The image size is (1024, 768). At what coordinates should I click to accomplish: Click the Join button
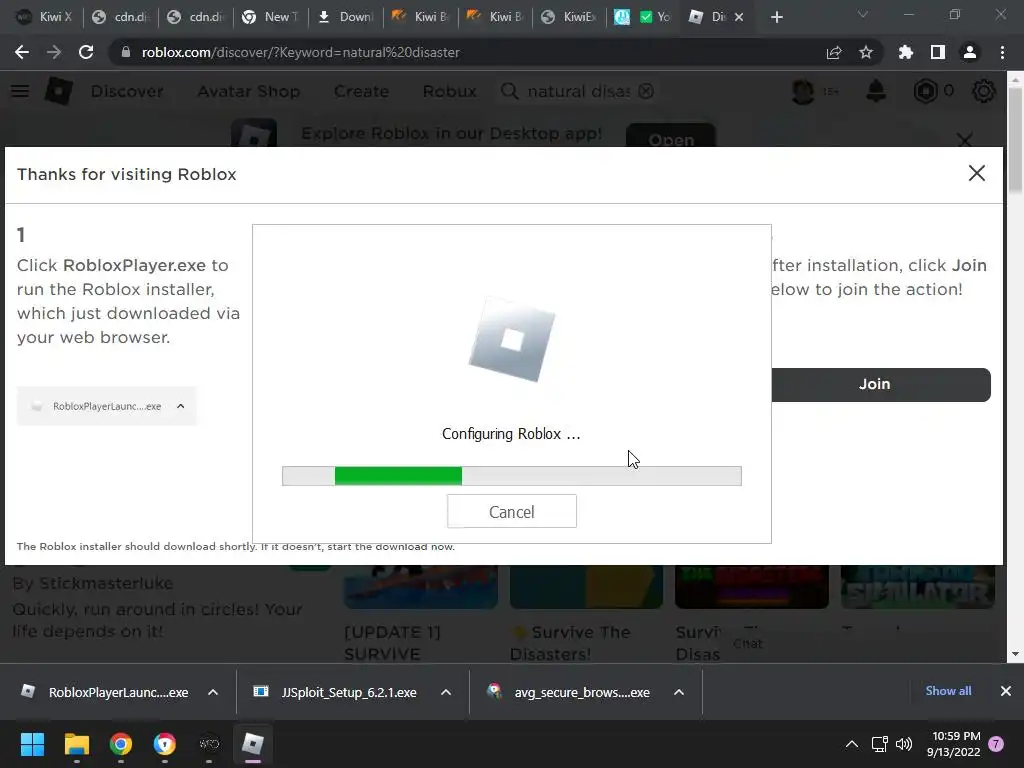click(881, 384)
